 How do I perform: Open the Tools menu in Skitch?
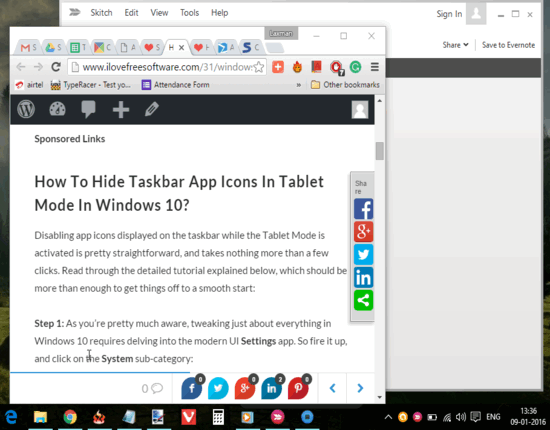pyautogui.click(x=189, y=13)
